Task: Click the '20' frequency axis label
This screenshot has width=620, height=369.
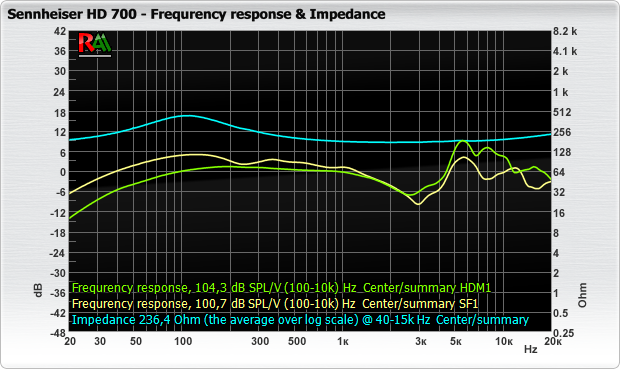Action: coord(70,341)
